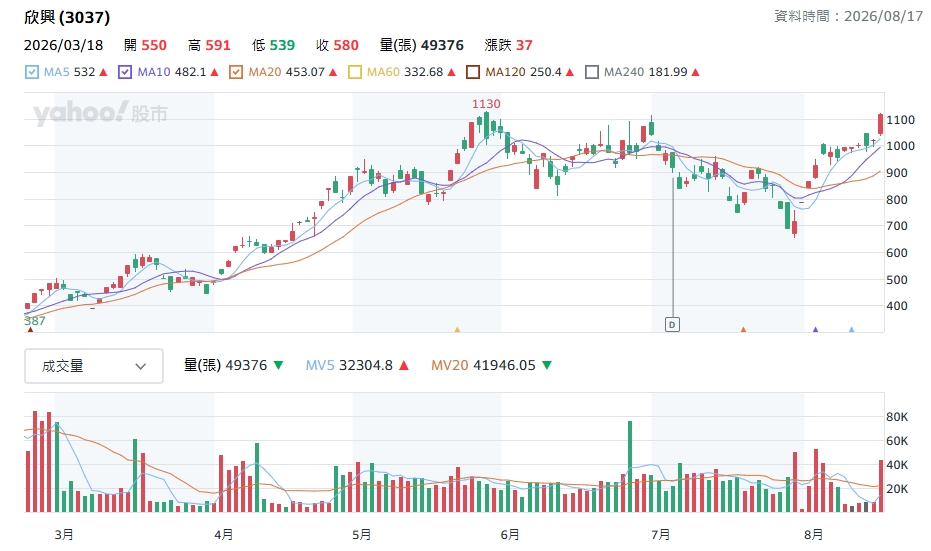Click the MA240 value 181.99
This screenshot has height=551, width=931.
point(668,72)
